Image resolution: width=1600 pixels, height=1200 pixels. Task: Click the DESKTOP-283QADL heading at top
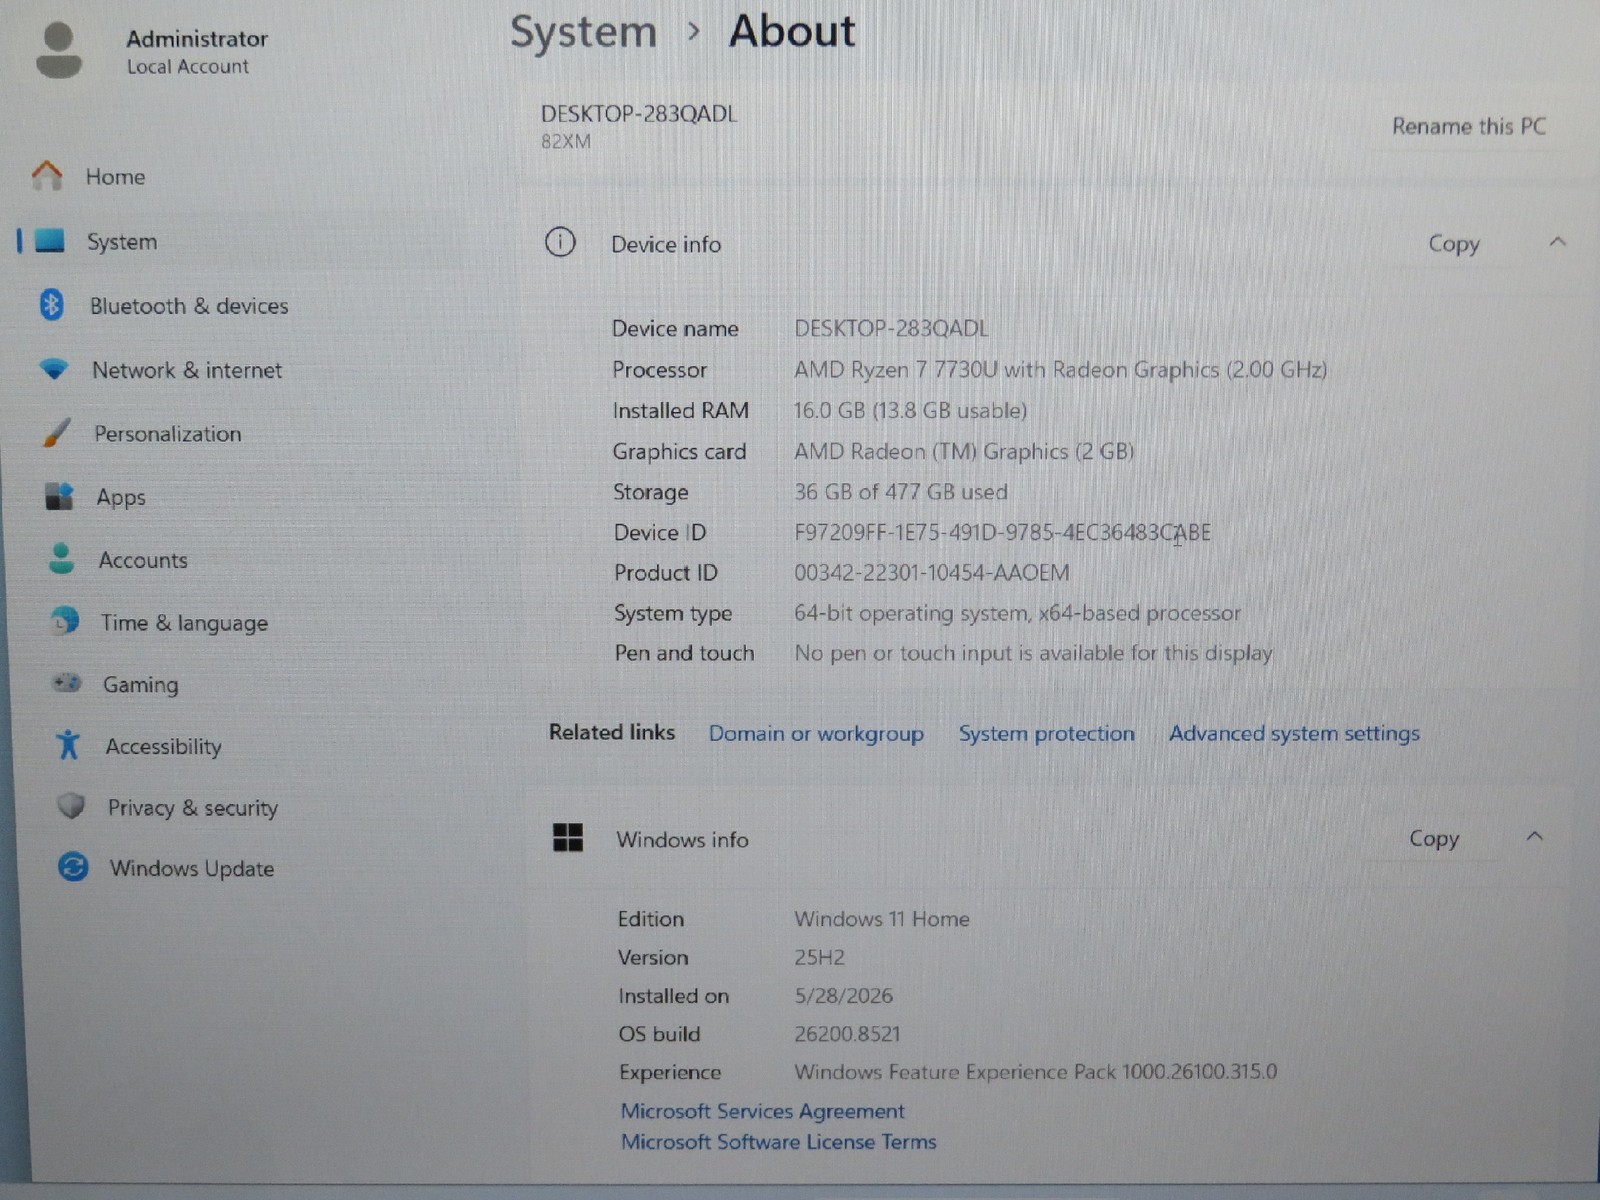[x=638, y=114]
